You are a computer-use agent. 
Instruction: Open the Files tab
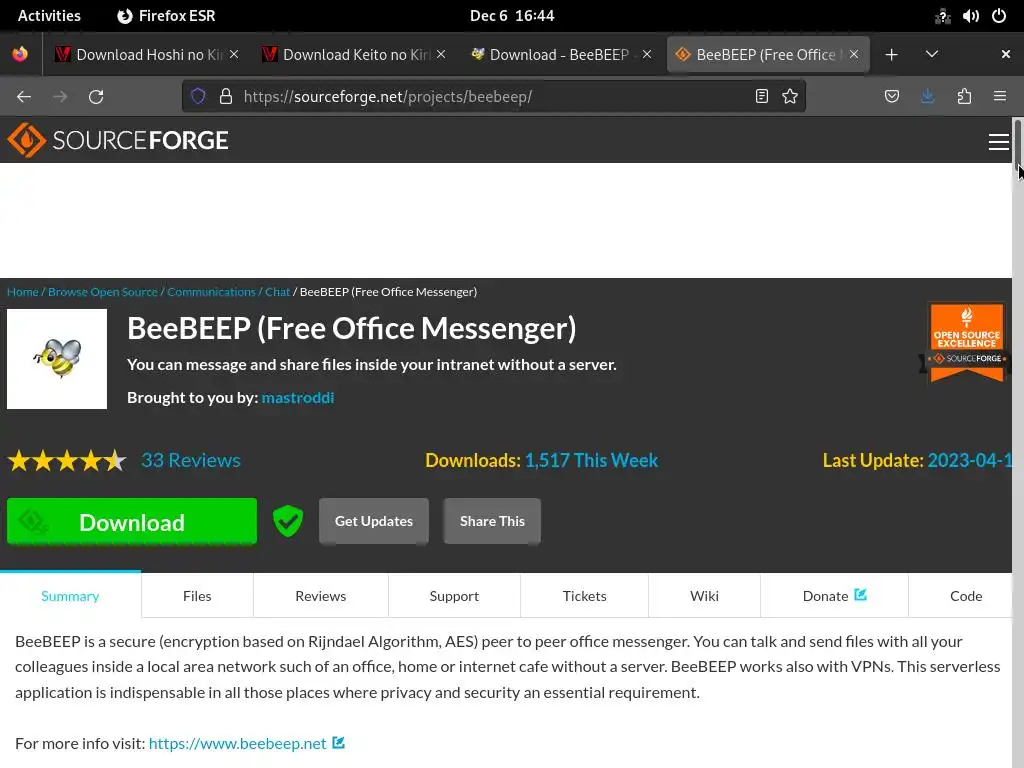point(197,596)
